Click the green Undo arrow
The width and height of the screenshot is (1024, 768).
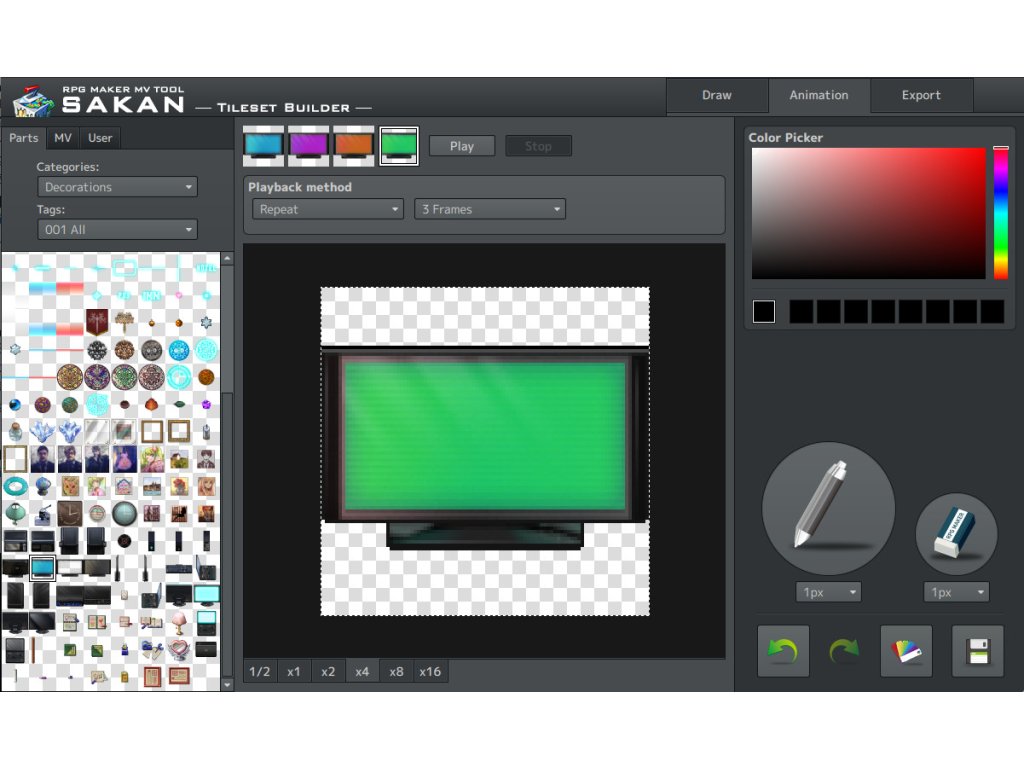783,652
